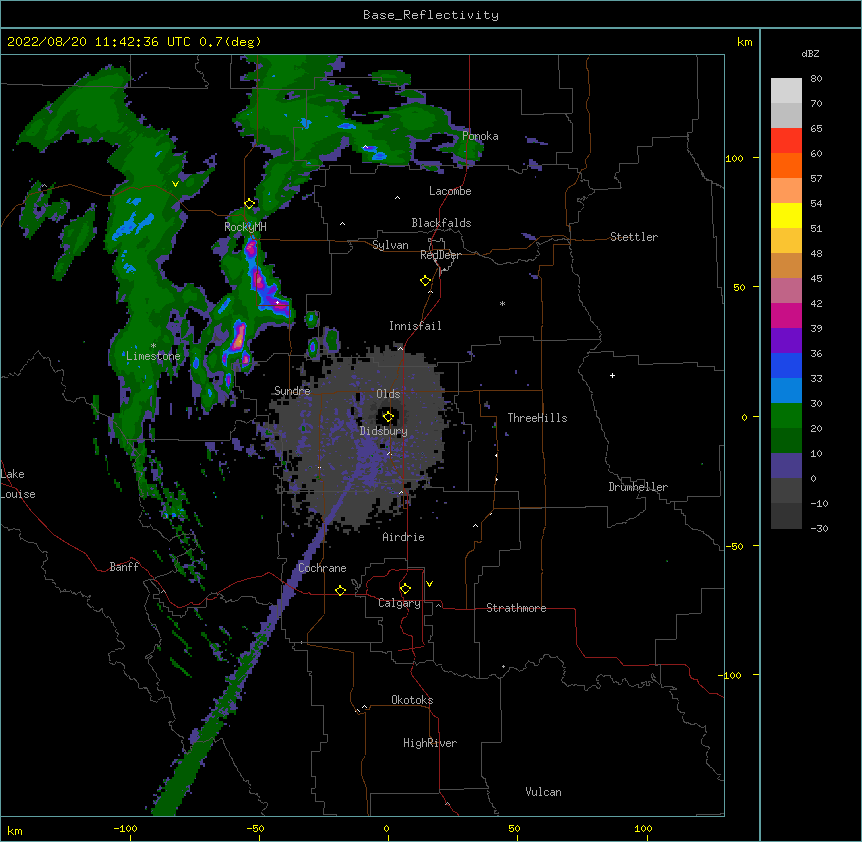Select the red 65-60 dBZ legend swatch
The width and height of the screenshot is (862, 842).
pos(786,141)
